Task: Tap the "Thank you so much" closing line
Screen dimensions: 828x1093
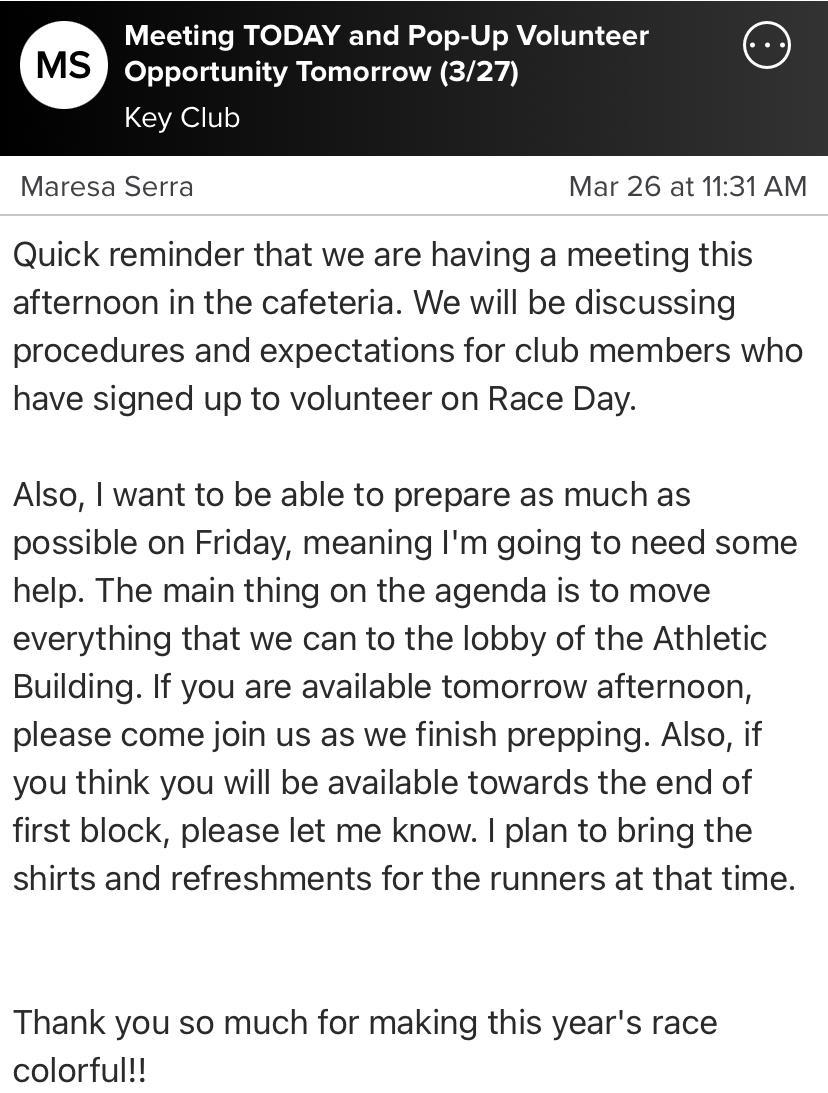Action: click(x=364, y=1023)
